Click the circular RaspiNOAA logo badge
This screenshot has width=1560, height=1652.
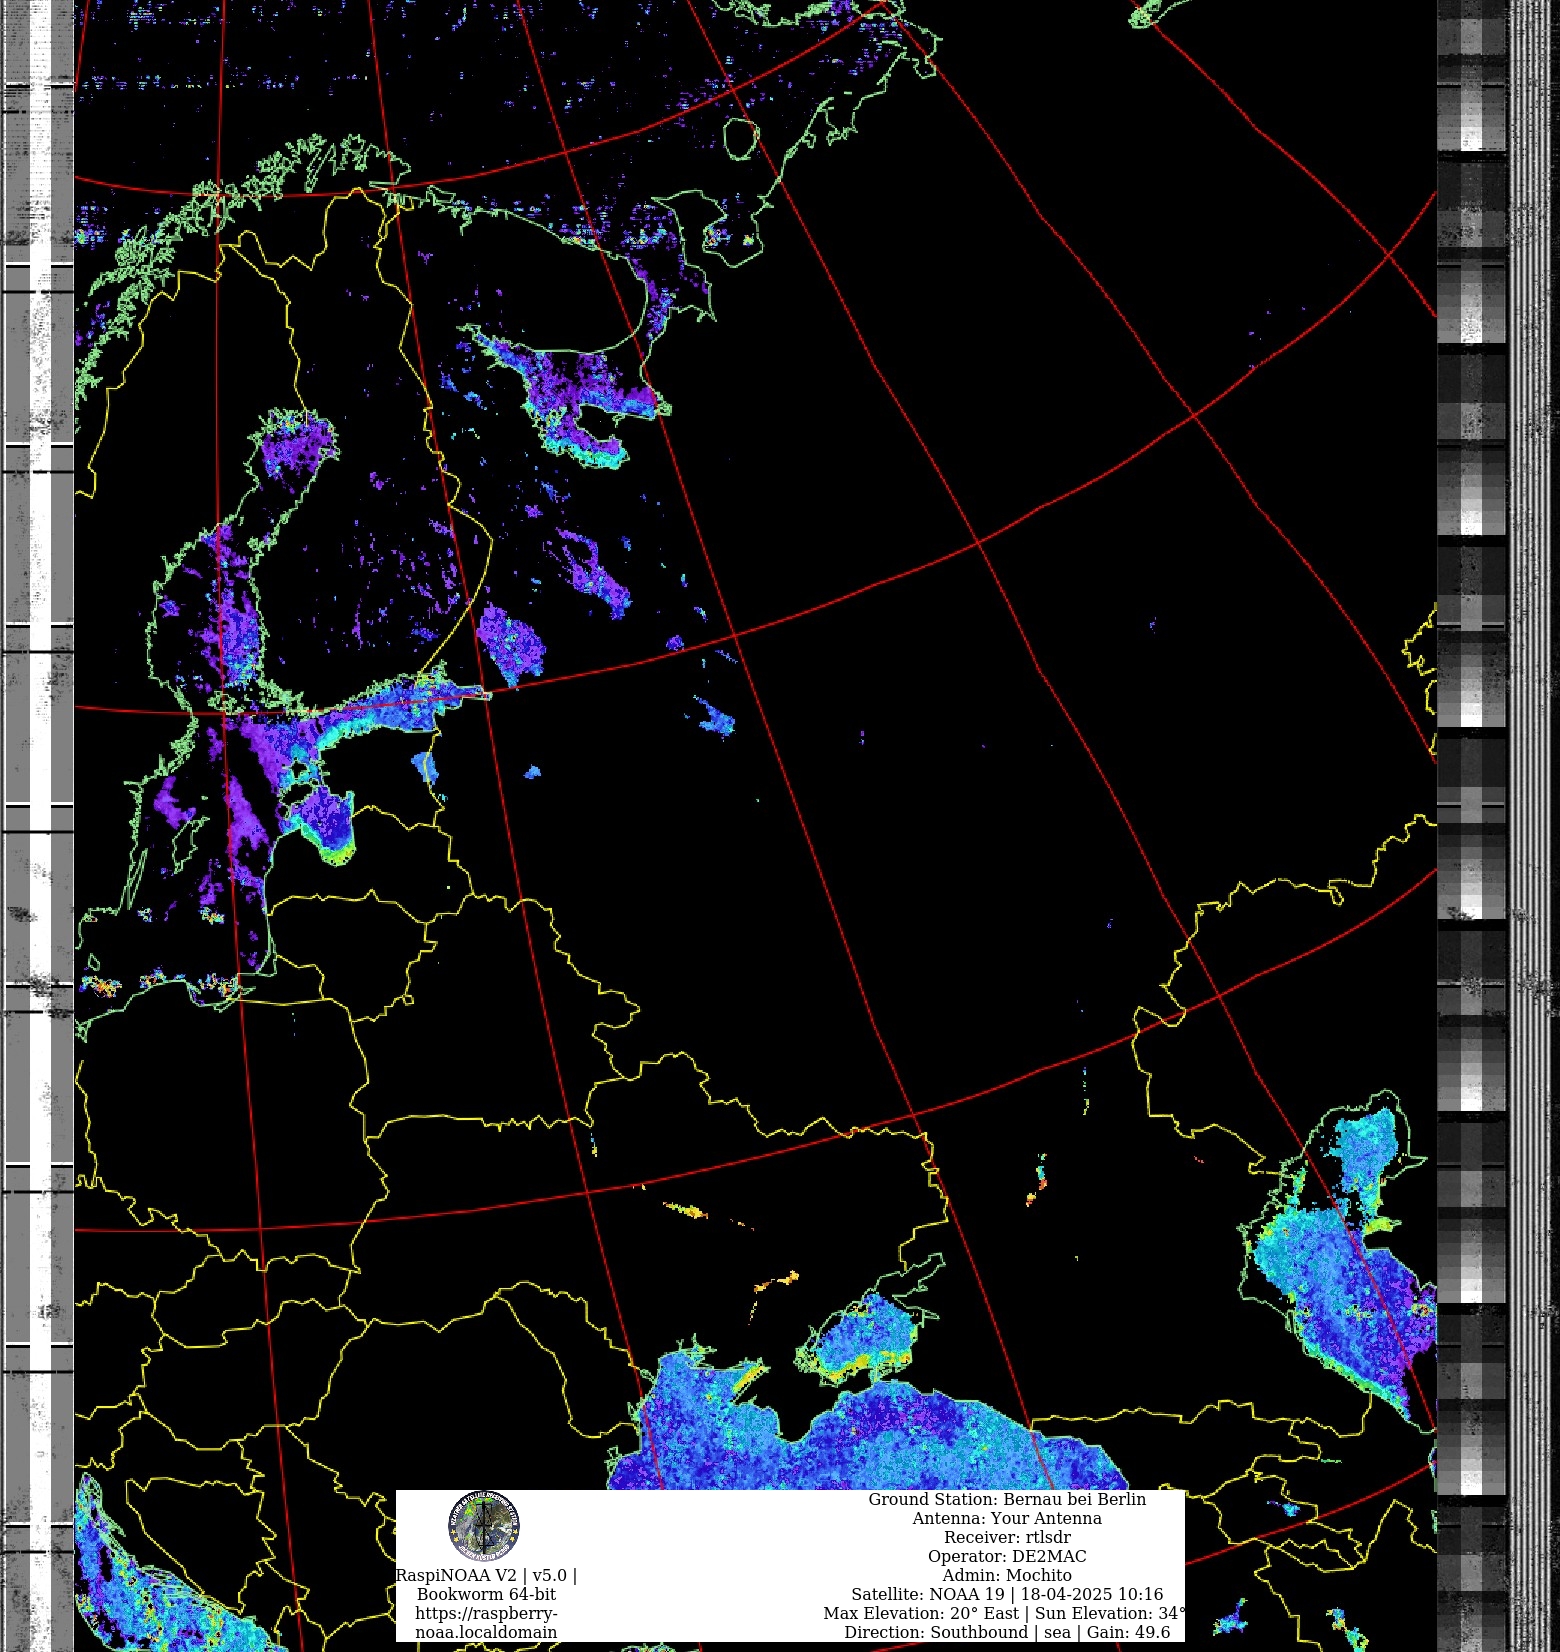(x=484, y=1526)
